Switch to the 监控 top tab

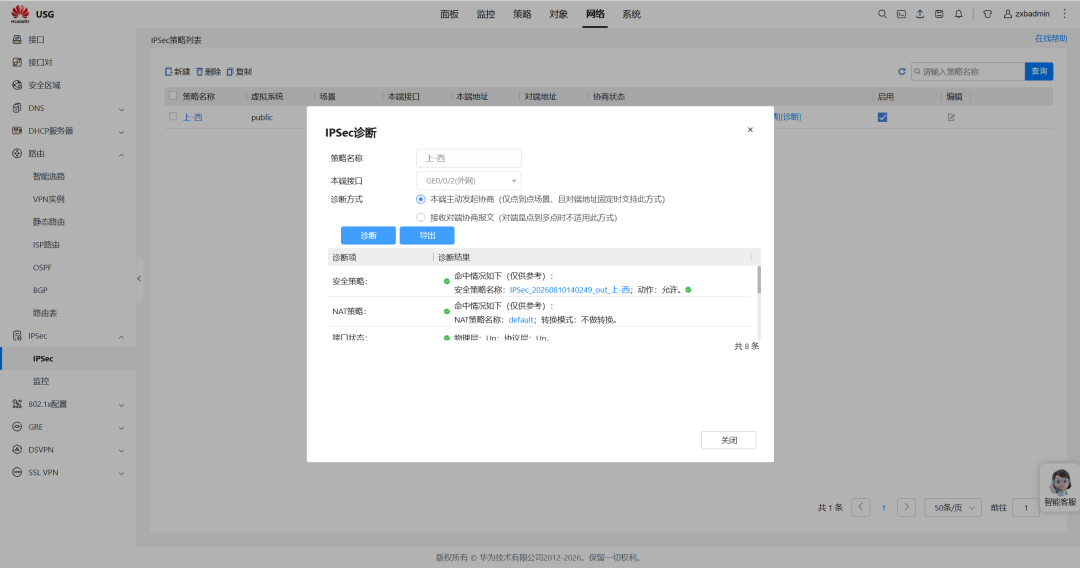pyautogui.click(x=486, y=14)
